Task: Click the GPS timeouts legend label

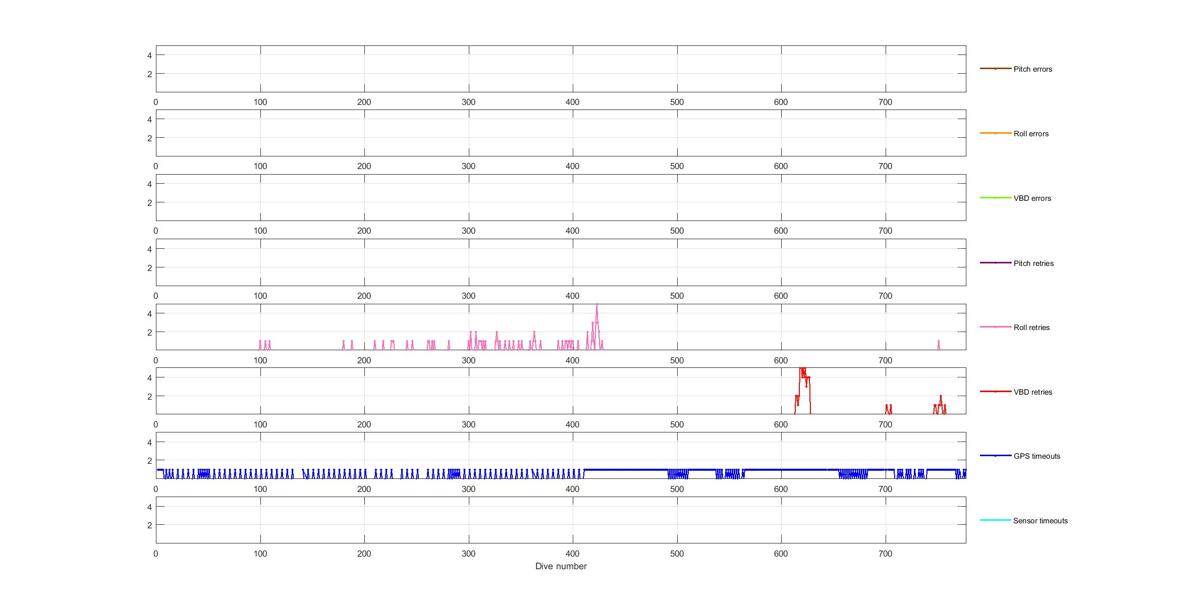Action: pyautogui.click(x=1036, y=456)
